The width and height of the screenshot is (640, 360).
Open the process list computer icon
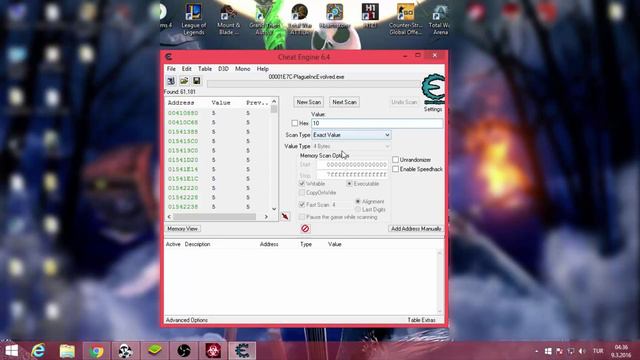(x=171, y=81)
